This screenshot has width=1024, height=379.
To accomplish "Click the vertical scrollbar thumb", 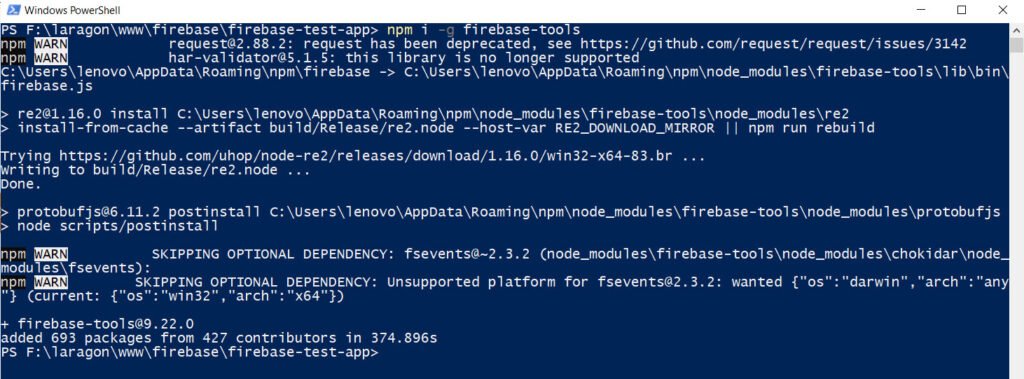I will tap(1016, 45).
